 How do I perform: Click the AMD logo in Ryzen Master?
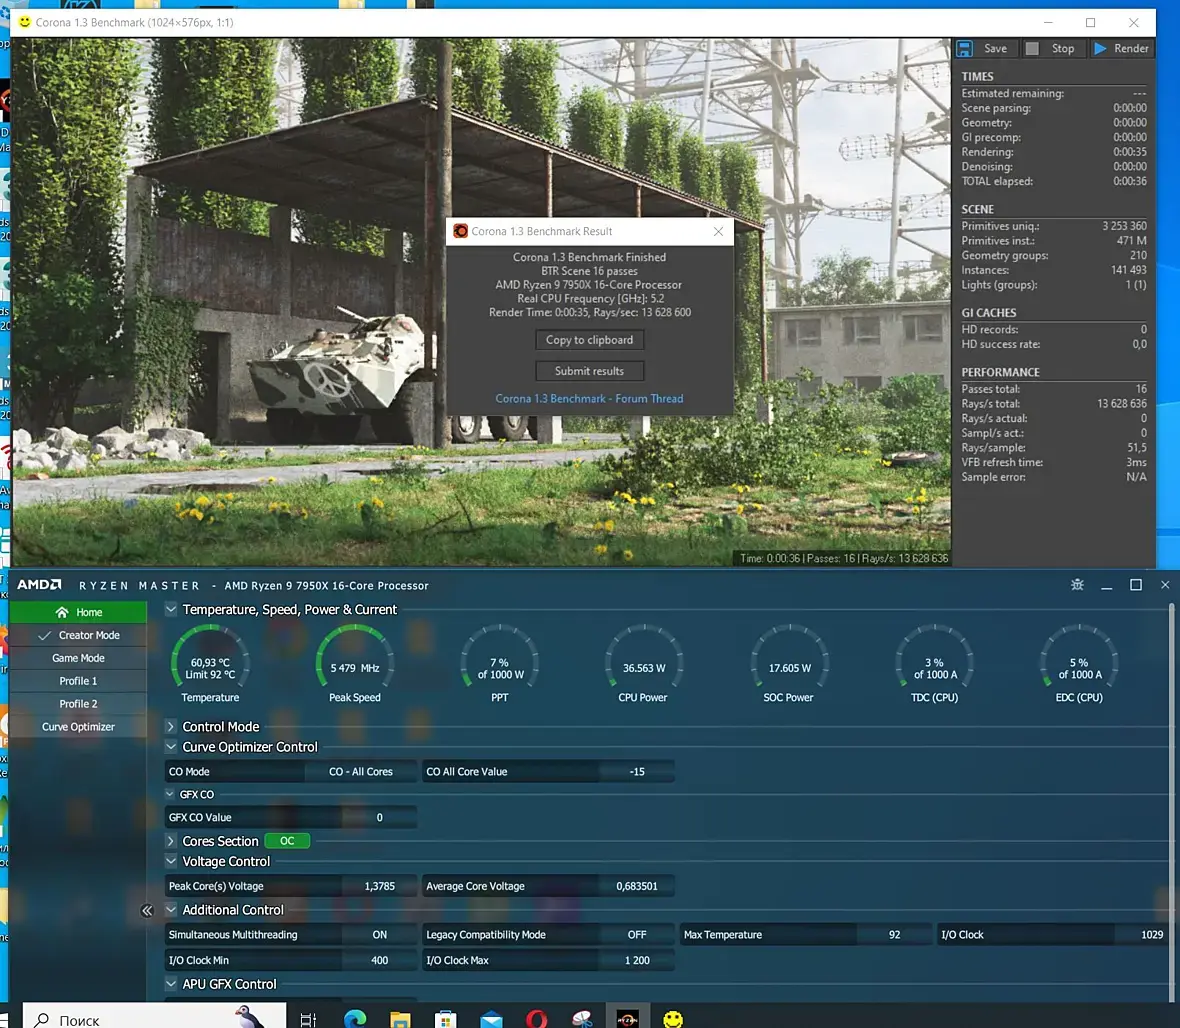click(40, 585)
